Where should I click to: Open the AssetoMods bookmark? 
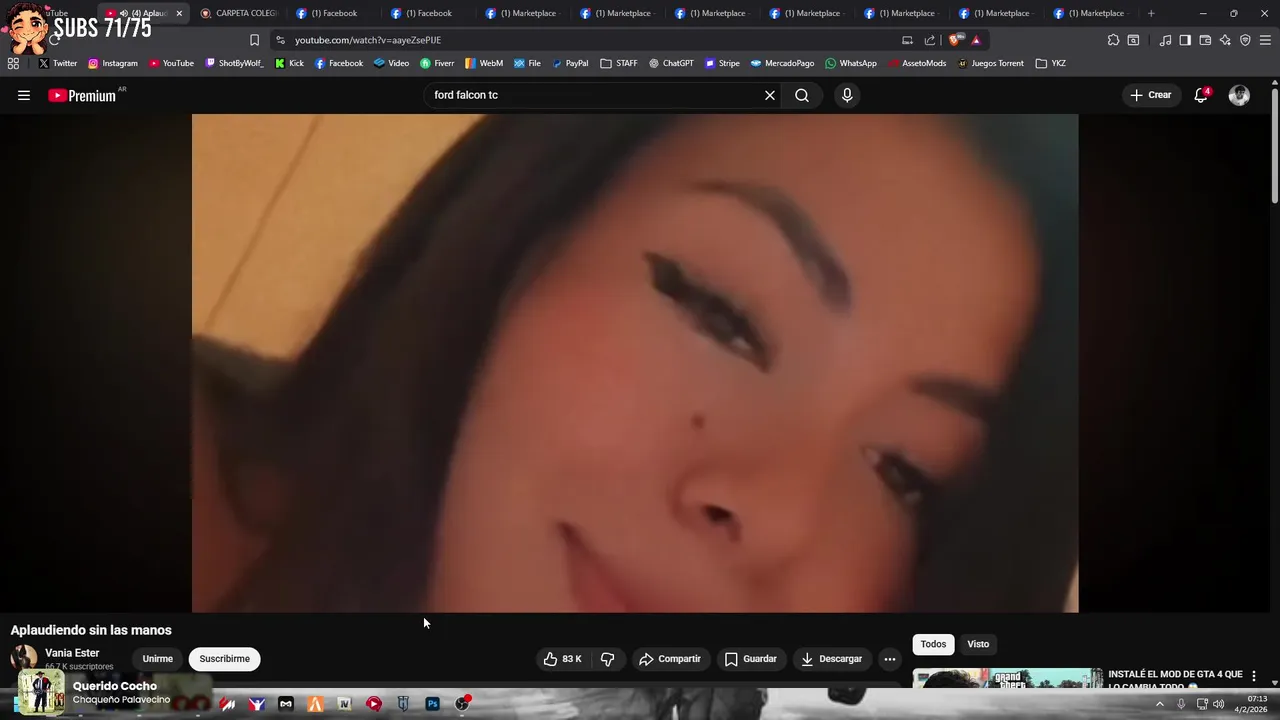tap(917, 63)
